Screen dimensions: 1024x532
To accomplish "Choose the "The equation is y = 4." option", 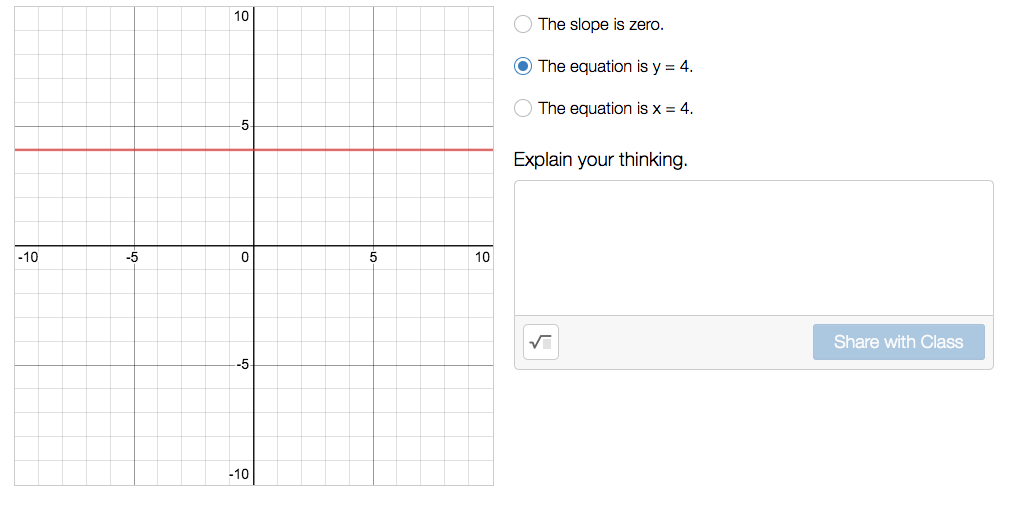I will tap(522, 67).
